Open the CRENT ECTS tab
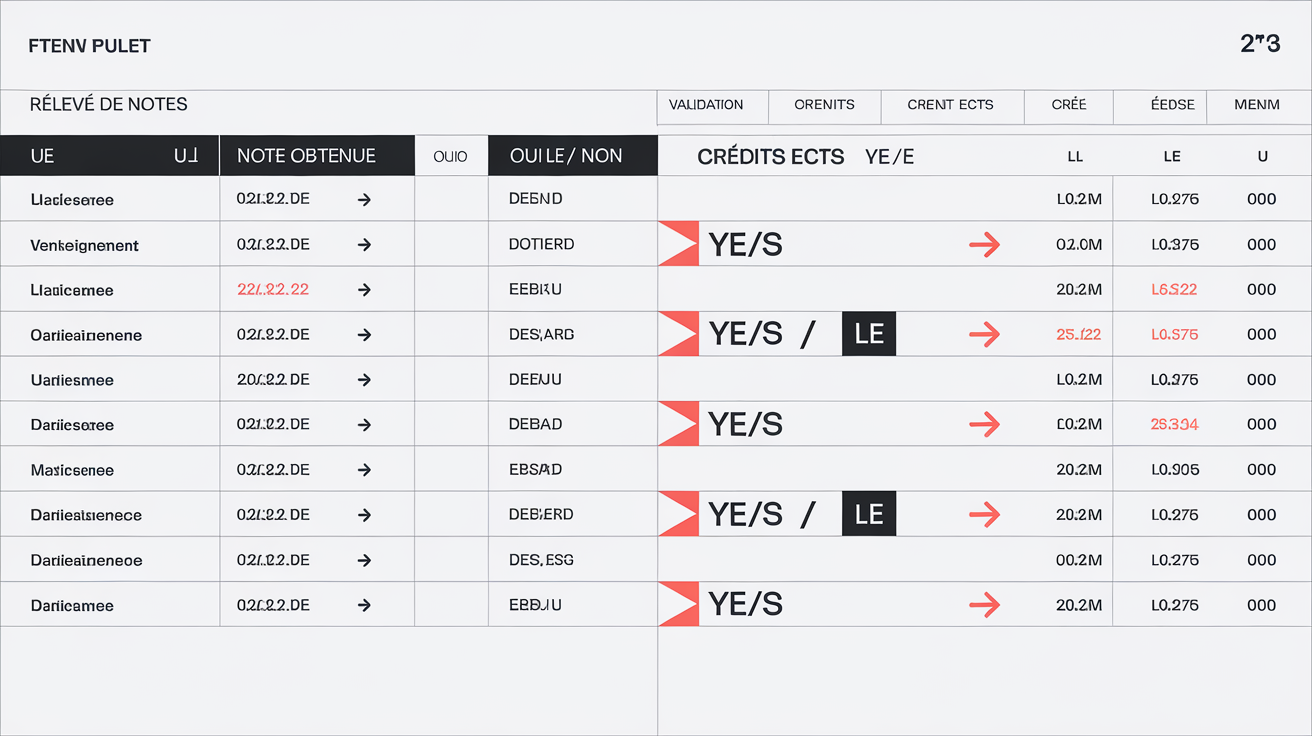Screen dimensions: 1312x736 (x=951, y=105)
